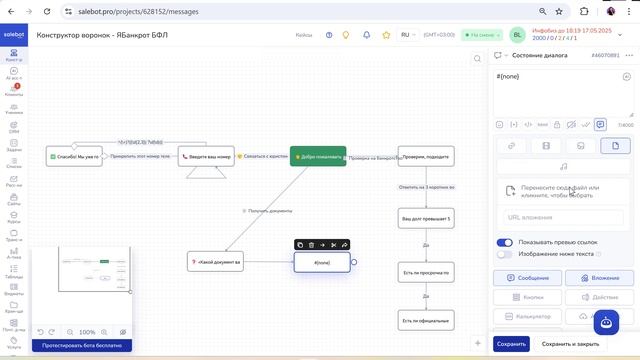The image size is (640, 360).
Task: Click the lock icon under message field
Action: (x=557, y=125)
